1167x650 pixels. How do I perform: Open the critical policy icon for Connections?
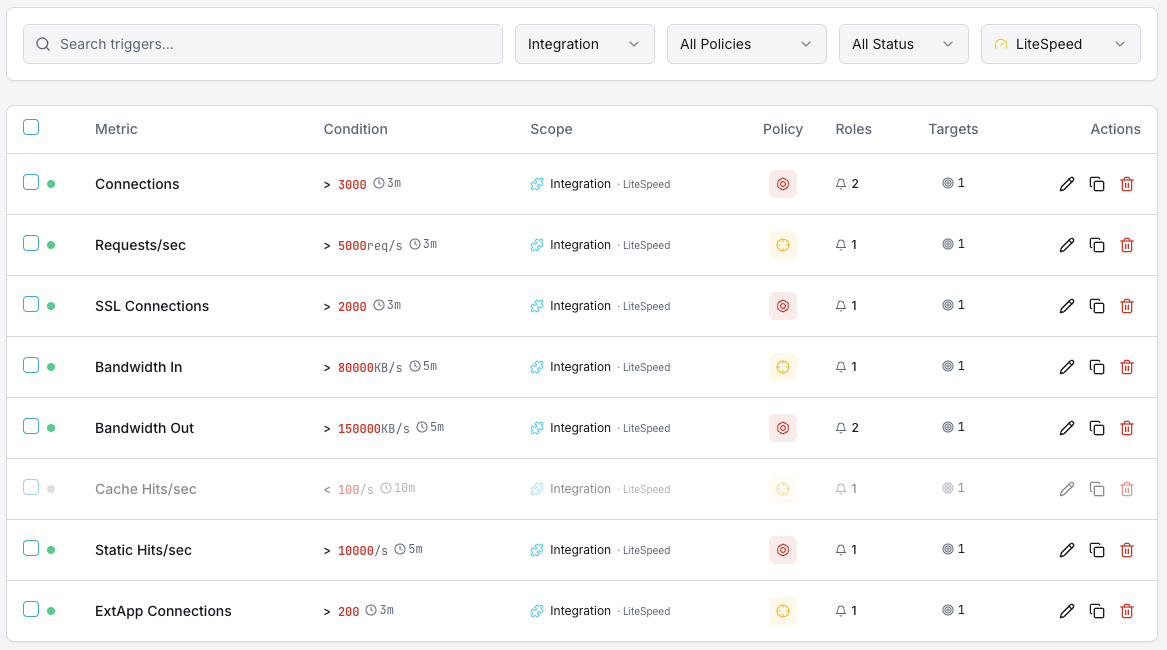(783, 184)
